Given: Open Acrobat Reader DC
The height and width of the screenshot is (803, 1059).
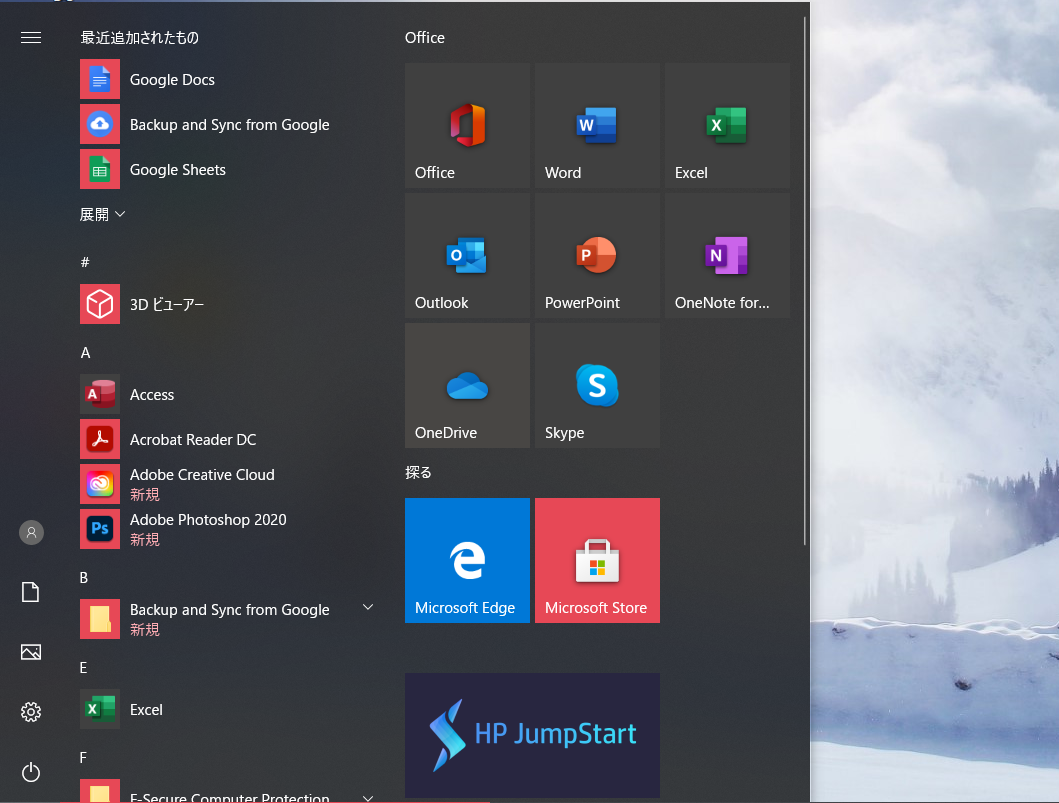Looking at the screenshot, I should click(x=228, y=440).
